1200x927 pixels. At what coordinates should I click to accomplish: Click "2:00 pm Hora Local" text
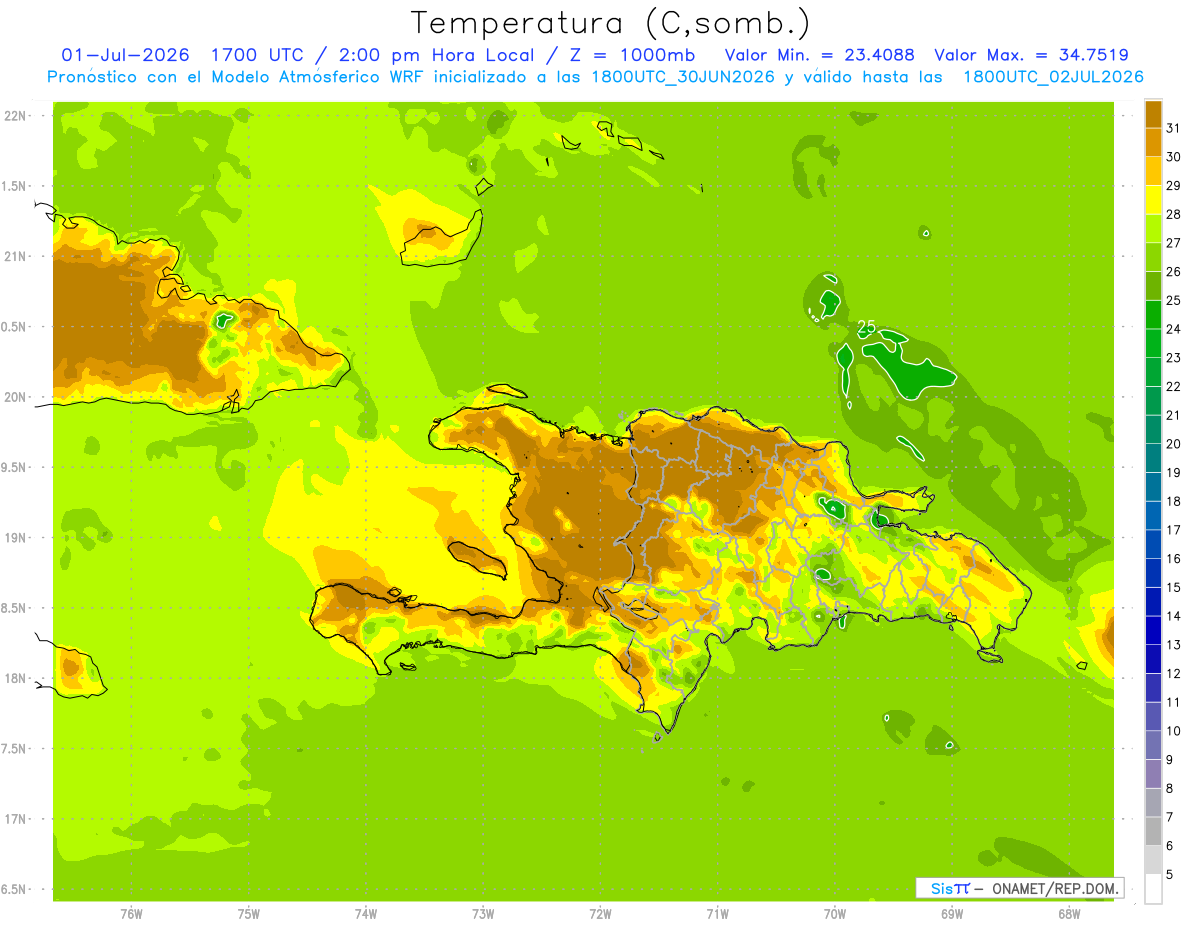(438, 55)
